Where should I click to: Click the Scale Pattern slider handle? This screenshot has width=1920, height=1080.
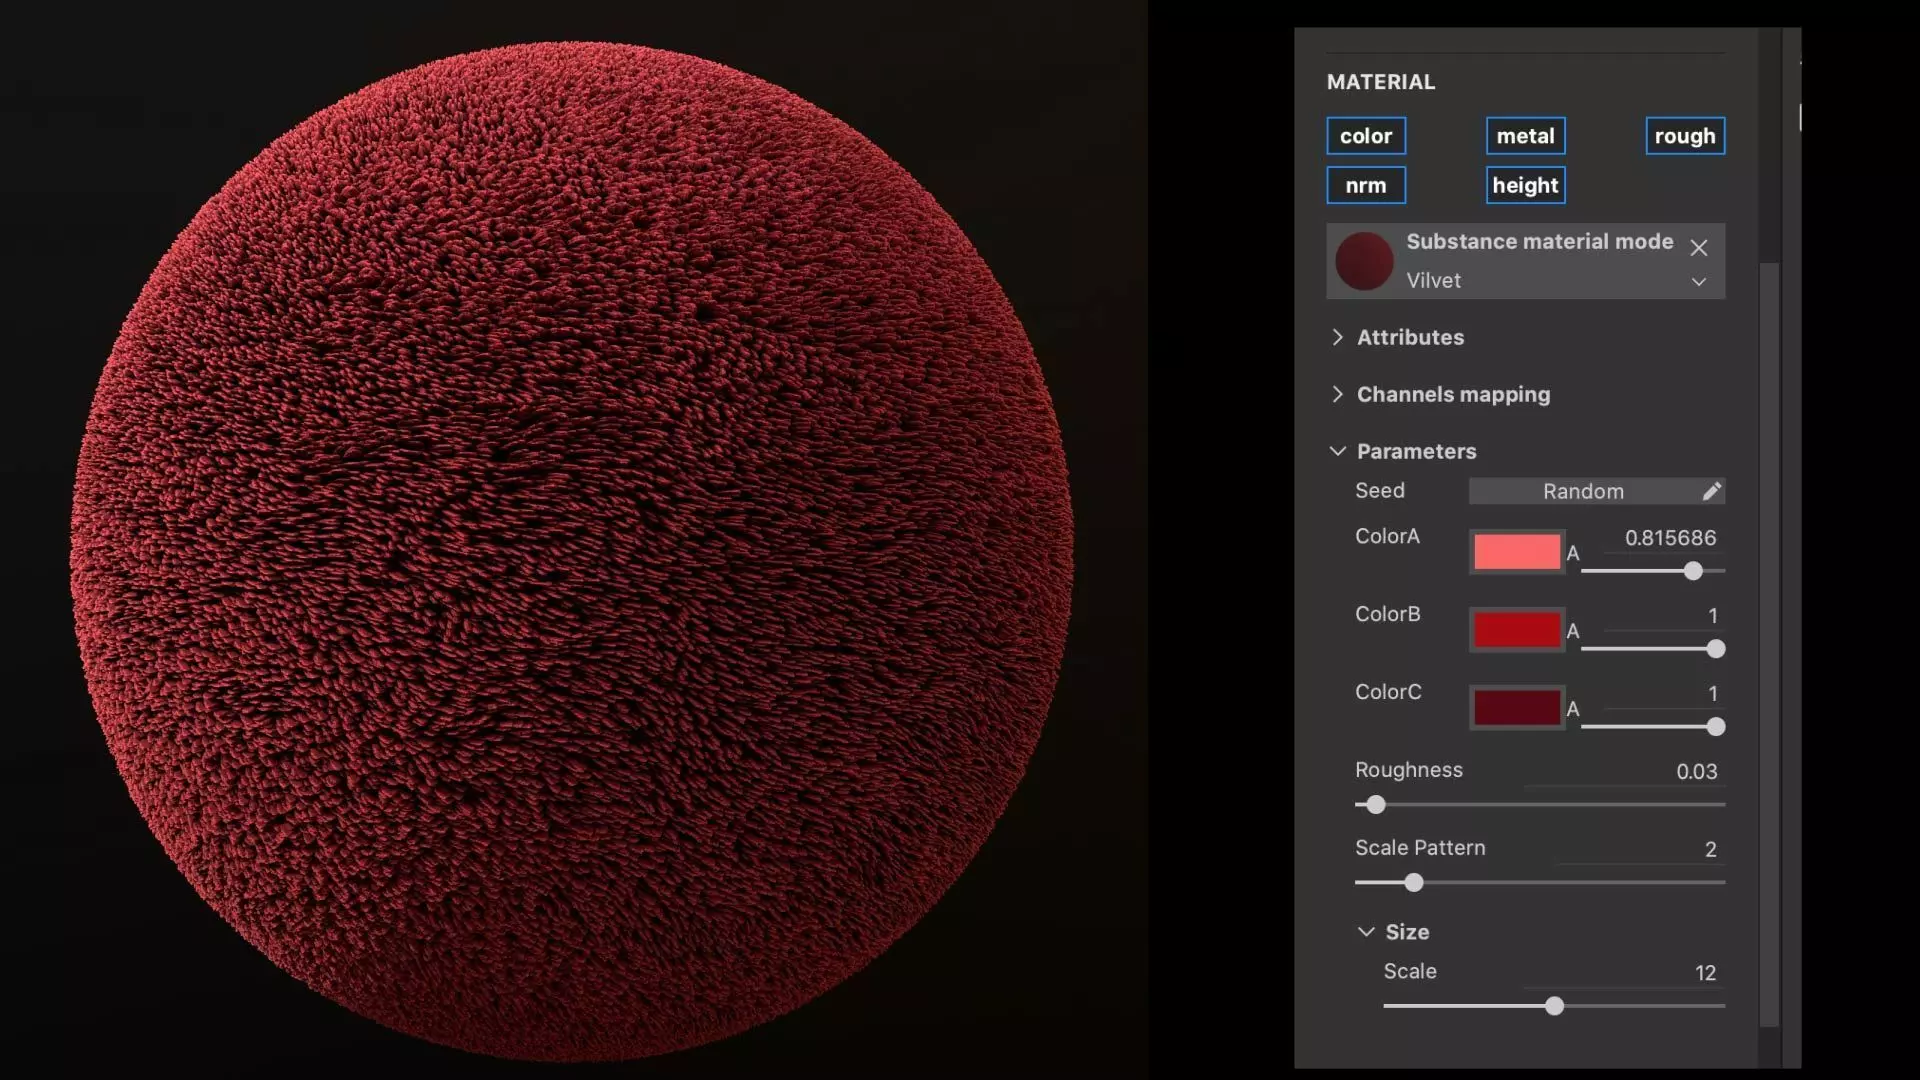coord(1413,883)
